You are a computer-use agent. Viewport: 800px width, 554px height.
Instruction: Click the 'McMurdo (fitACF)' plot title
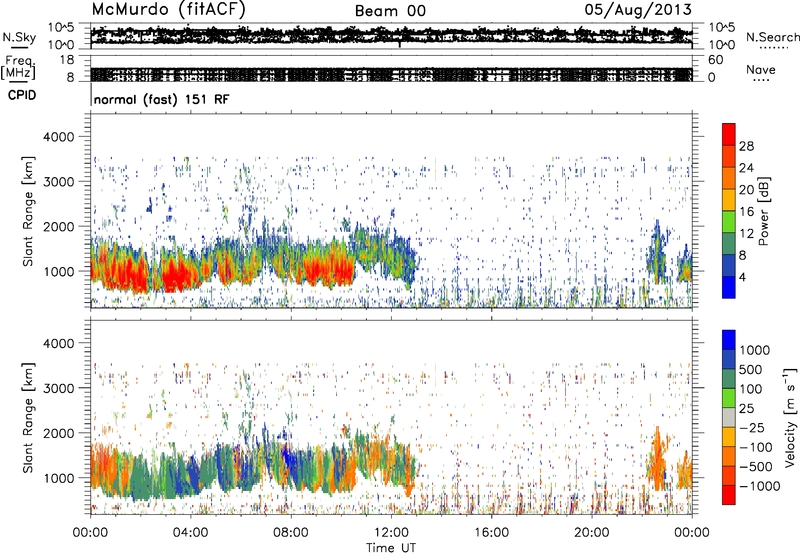point(168,10)
